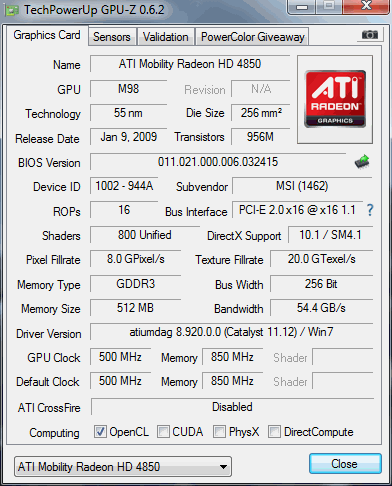Screen dimensions: 392x486
Task: Click the Computing label
Action: (x=54, y=433)
